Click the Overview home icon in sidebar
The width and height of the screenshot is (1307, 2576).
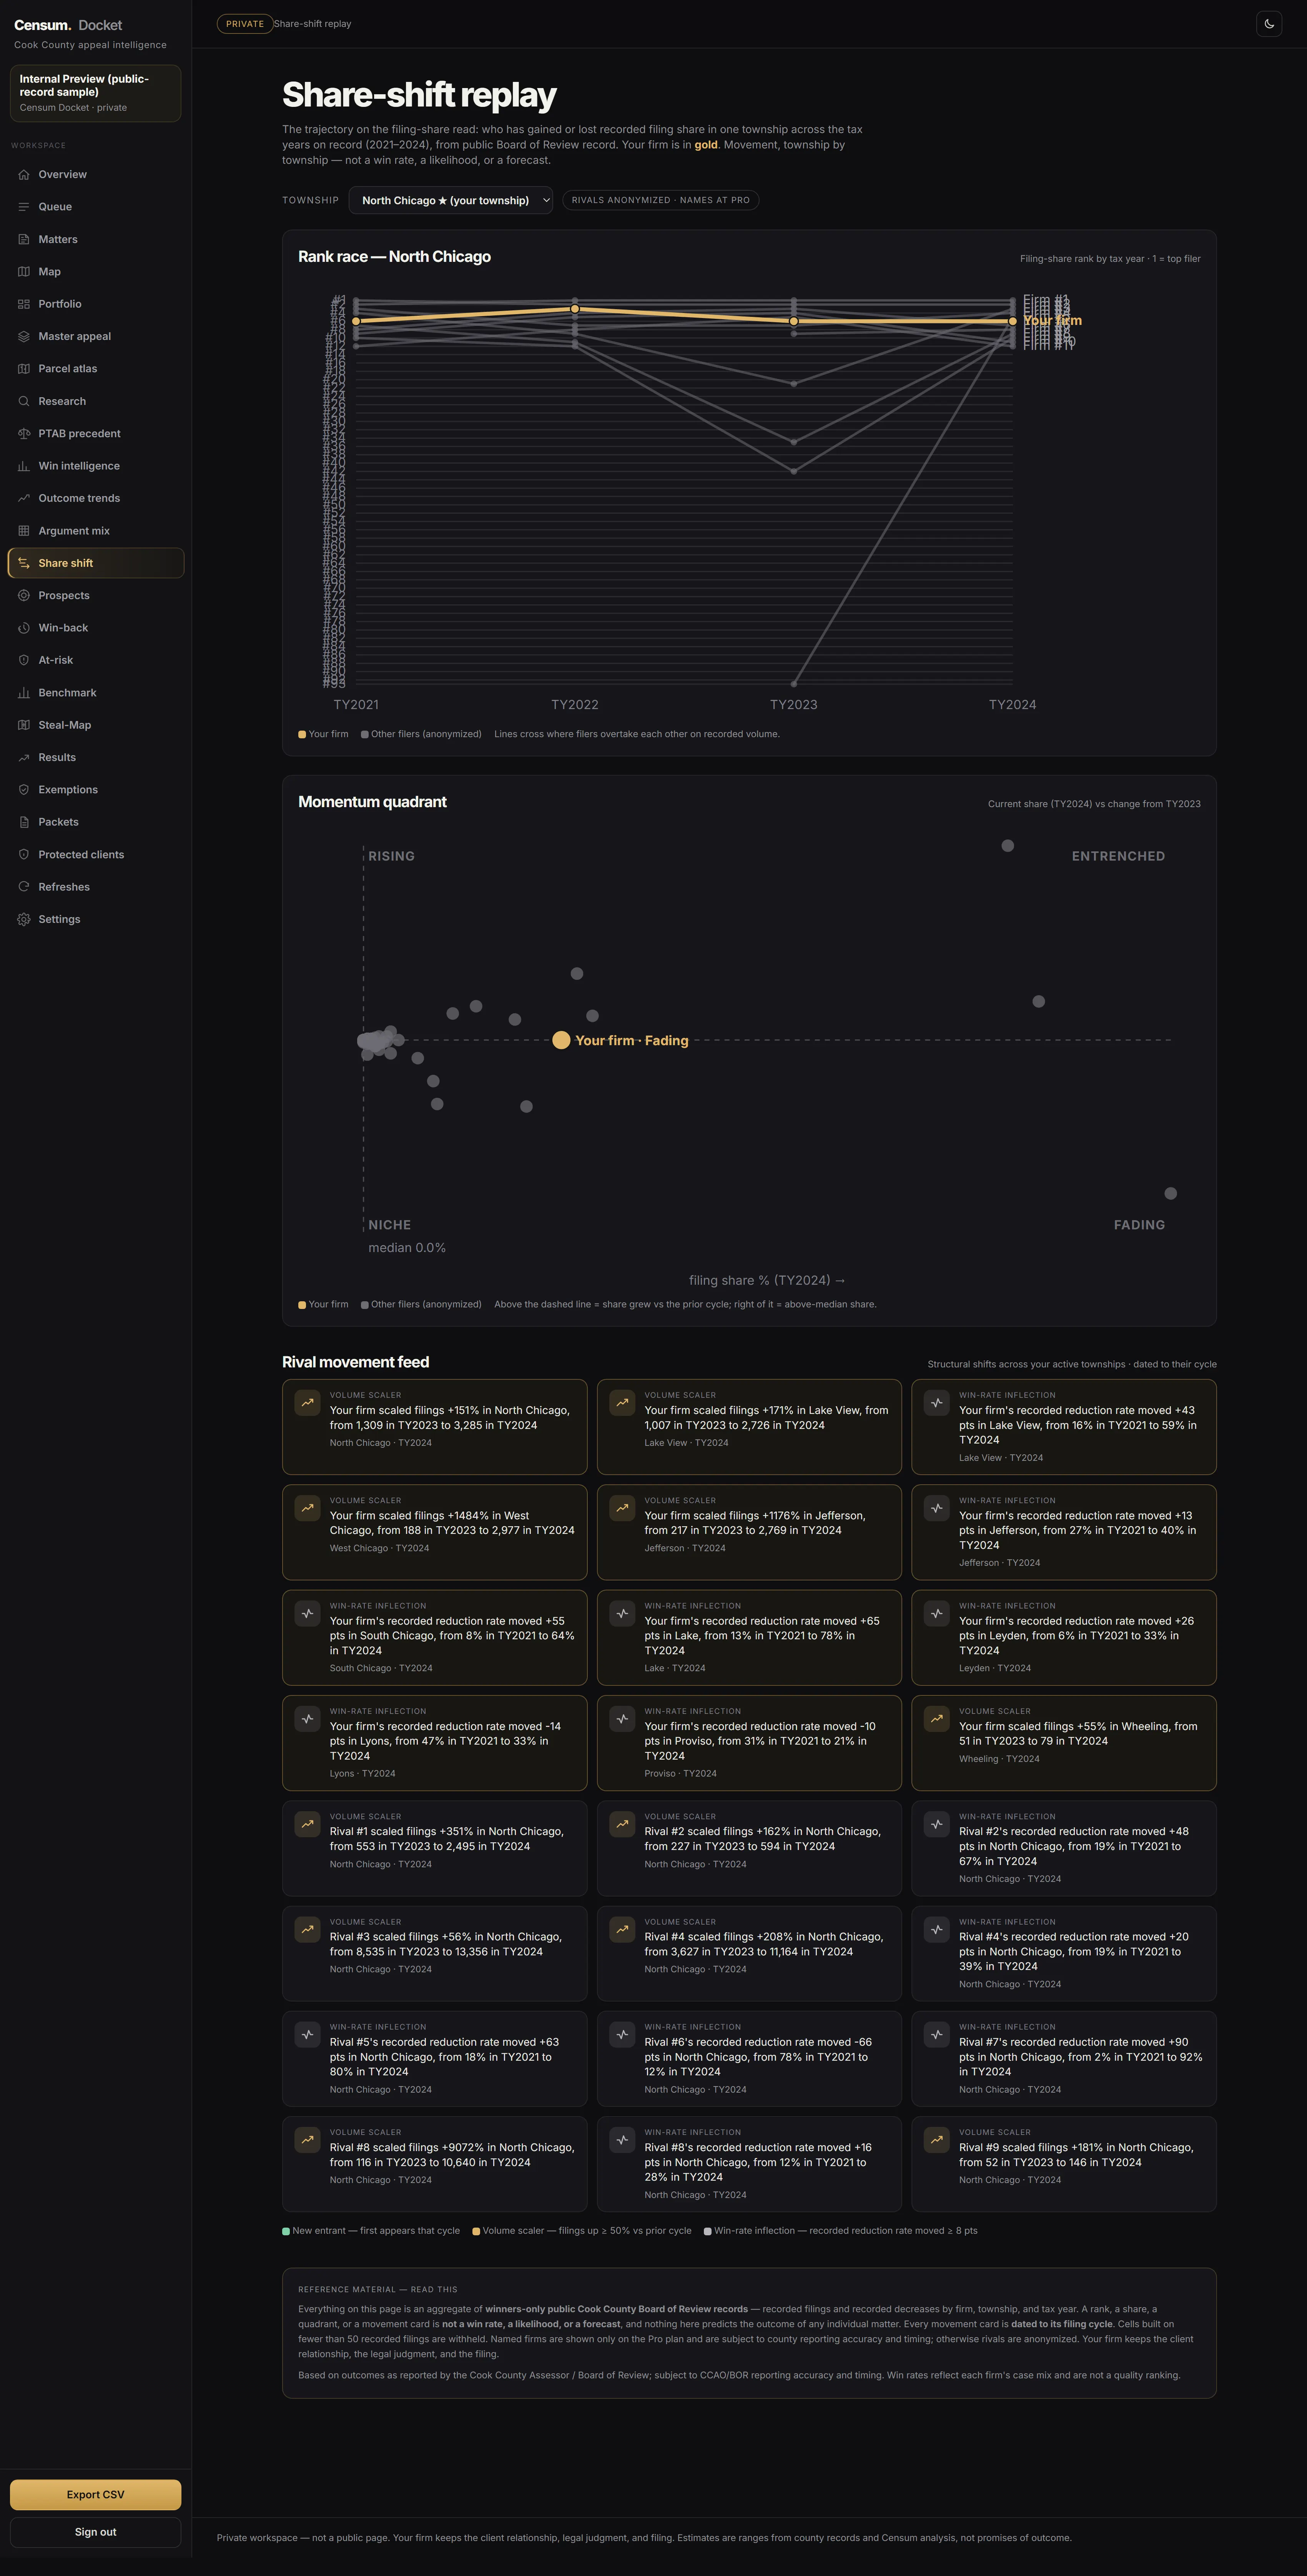pyautogui.click(x=24, y=174)
